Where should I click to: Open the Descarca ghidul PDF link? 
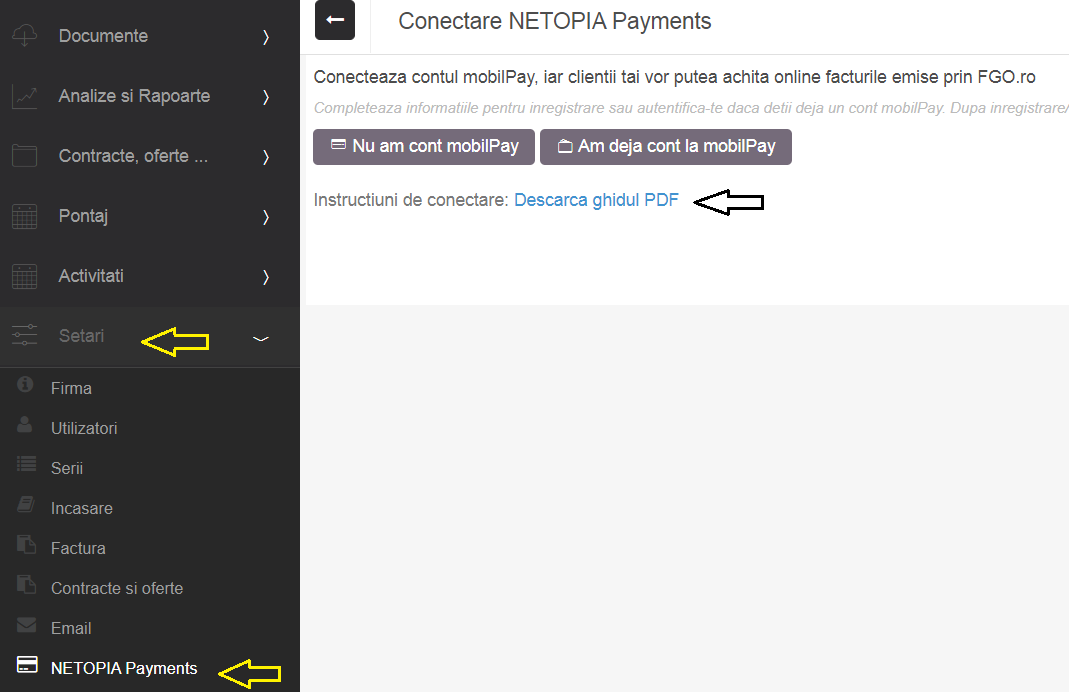(x=597, y=200)
